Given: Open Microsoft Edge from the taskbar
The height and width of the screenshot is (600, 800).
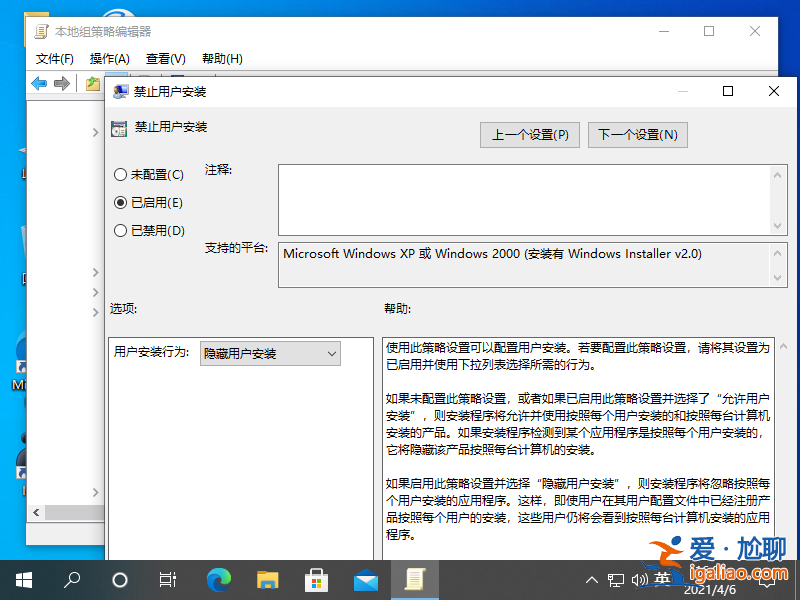Looking at the screenshot, I should pos(218,580).
